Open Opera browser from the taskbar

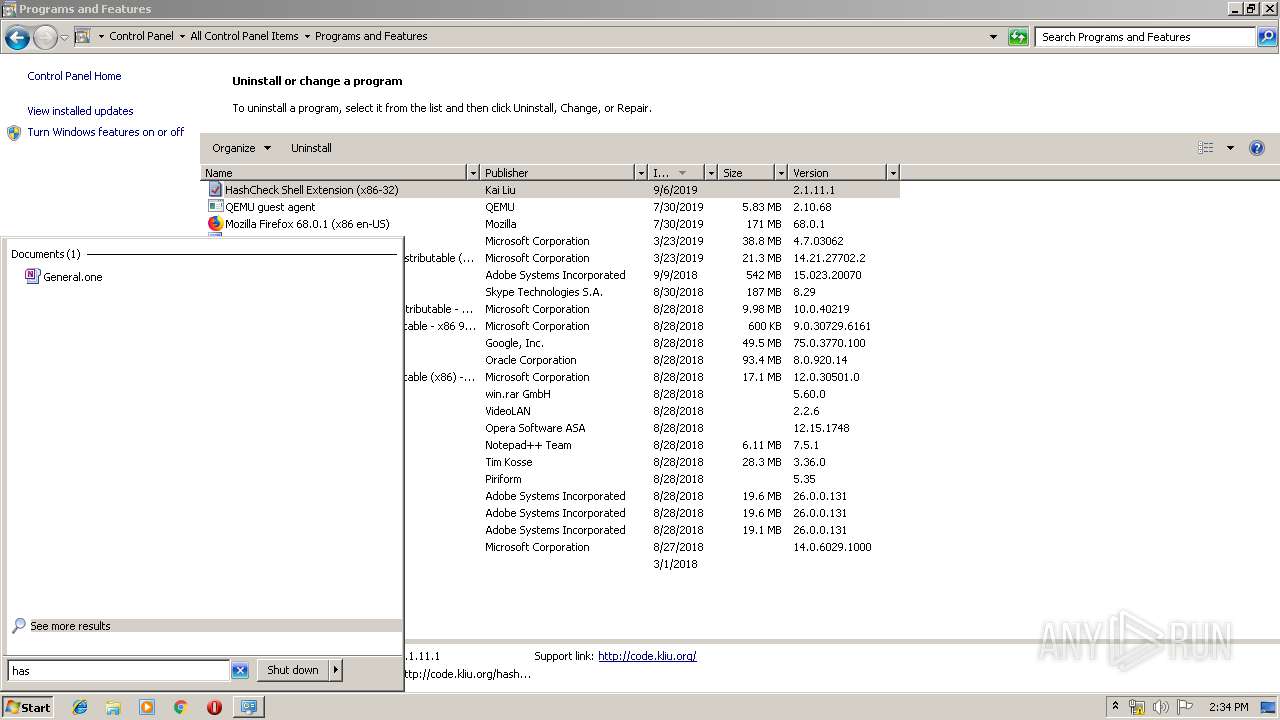[x=214, y=707]
